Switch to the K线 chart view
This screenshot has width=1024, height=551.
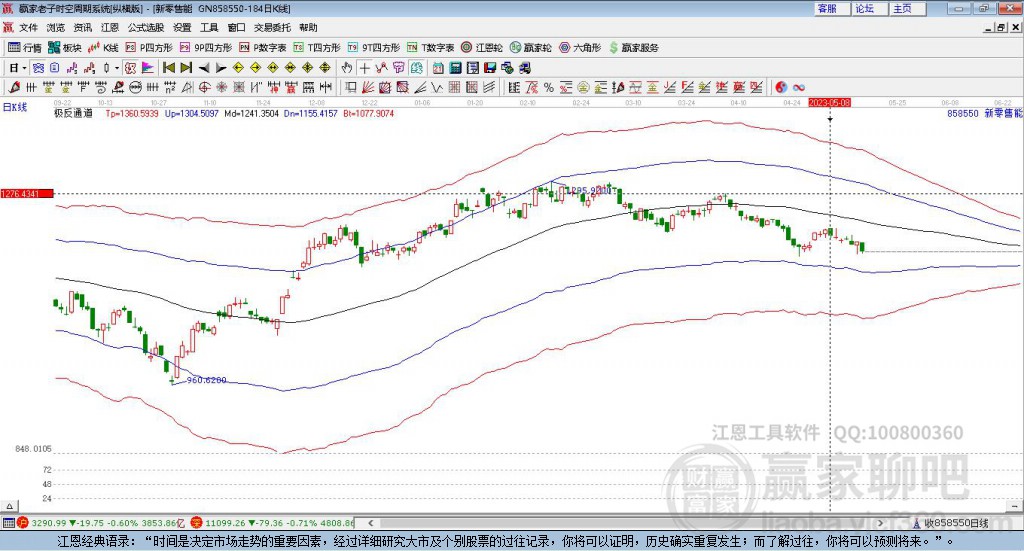103,48
